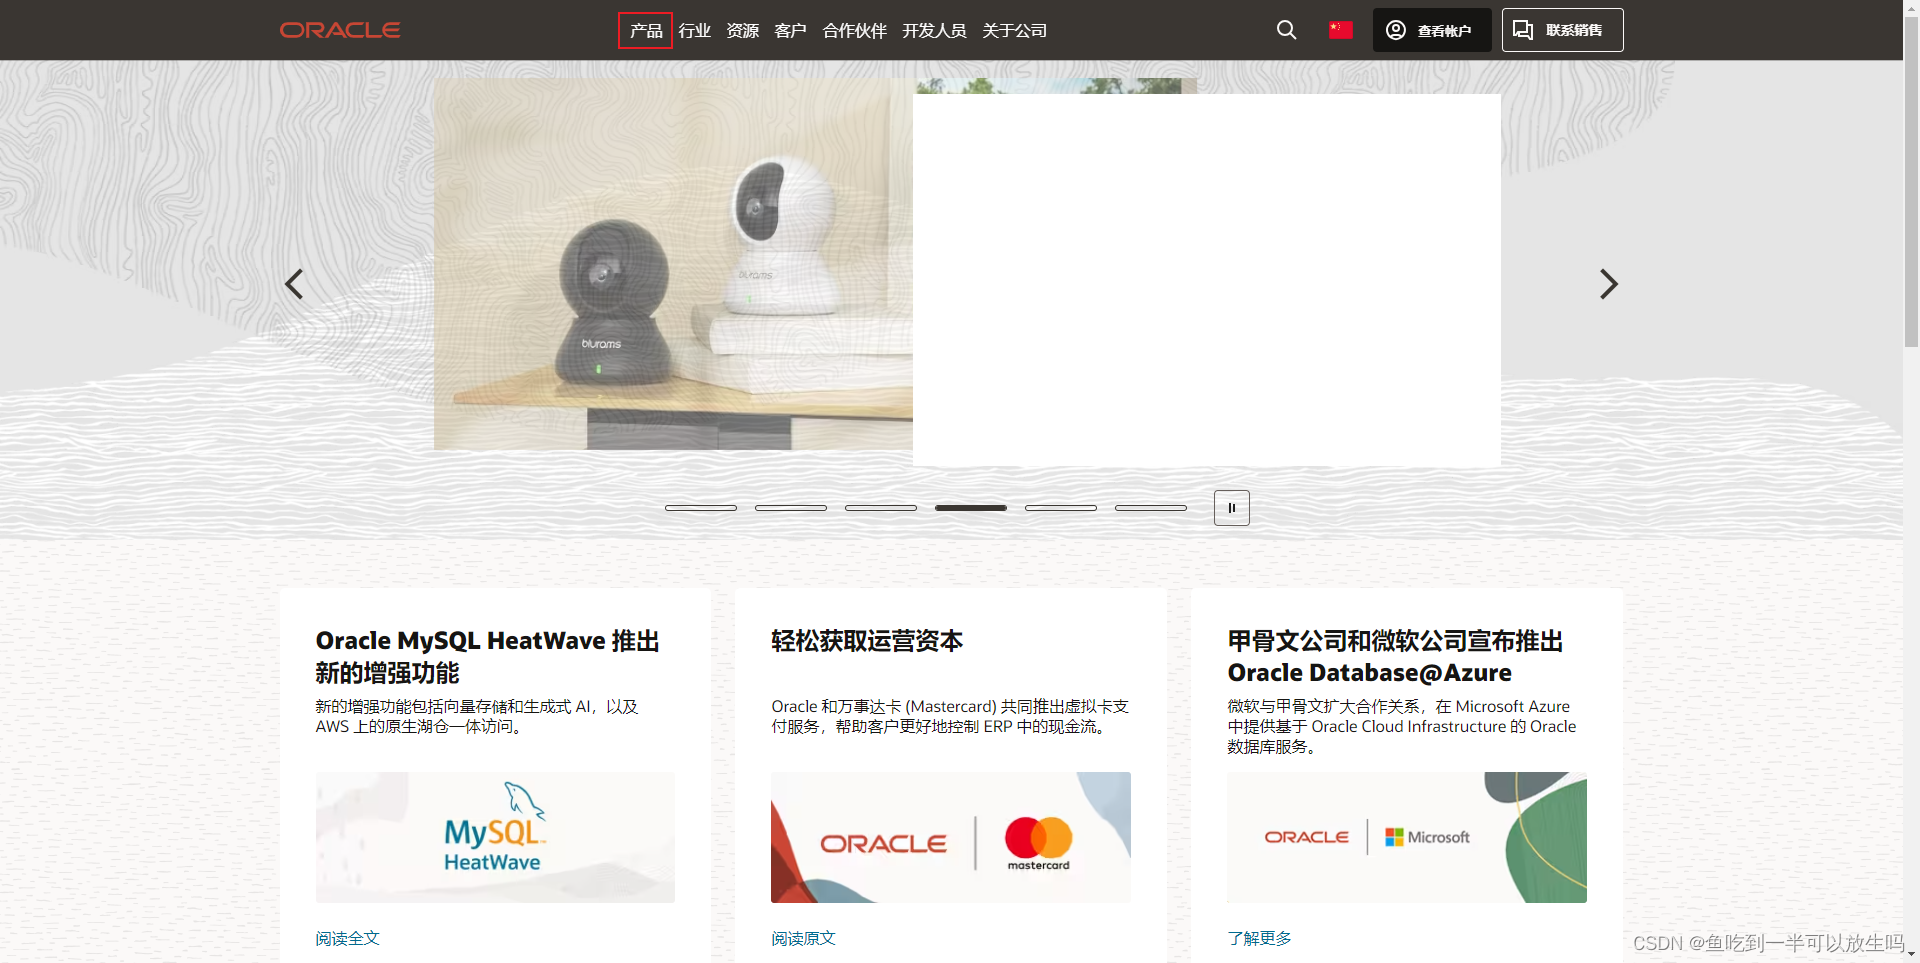Click the China flag country selector
Image resolution: width=1920 pixels, height=963 pixels.
(1341, 30)
